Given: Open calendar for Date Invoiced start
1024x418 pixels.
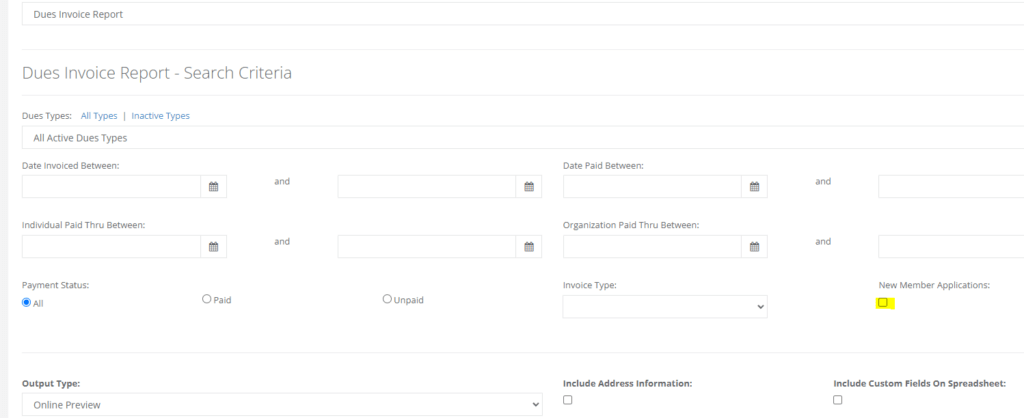Looking at the screenshot, I should click(214, 187).
